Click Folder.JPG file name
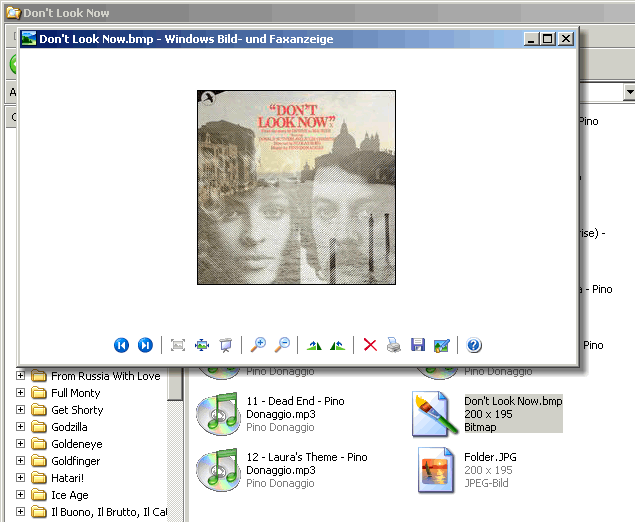The width and height of the screenshot is (635, 522). (490, 457)
